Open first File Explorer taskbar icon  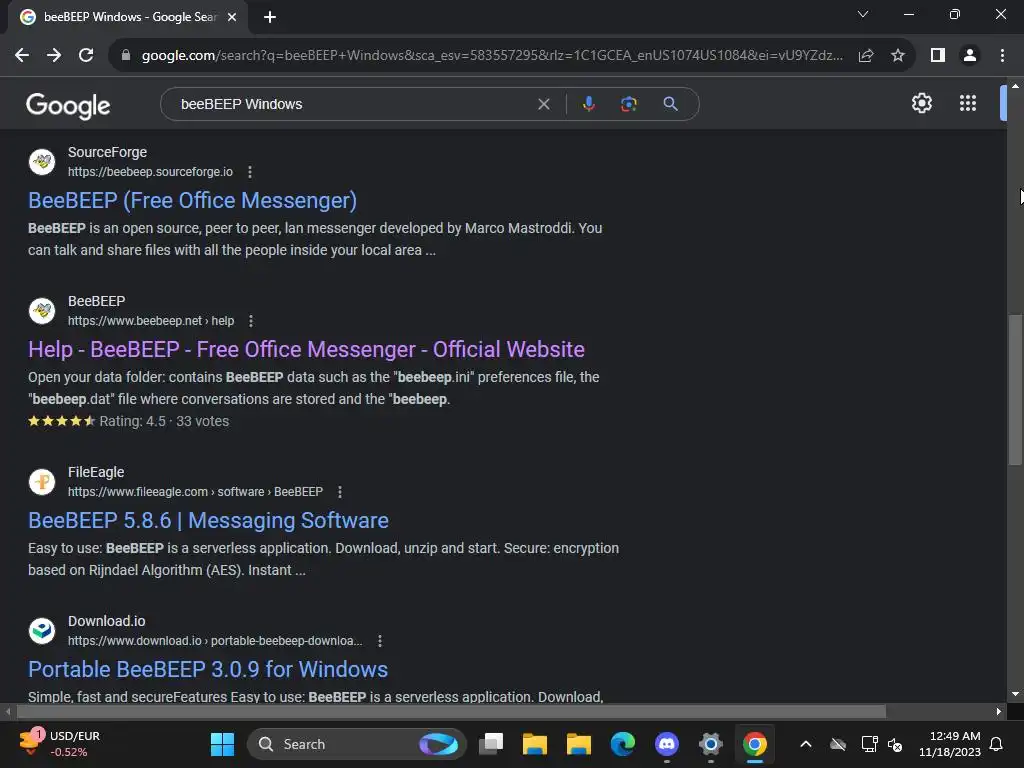pyautogui.click(x=535, y=744)
